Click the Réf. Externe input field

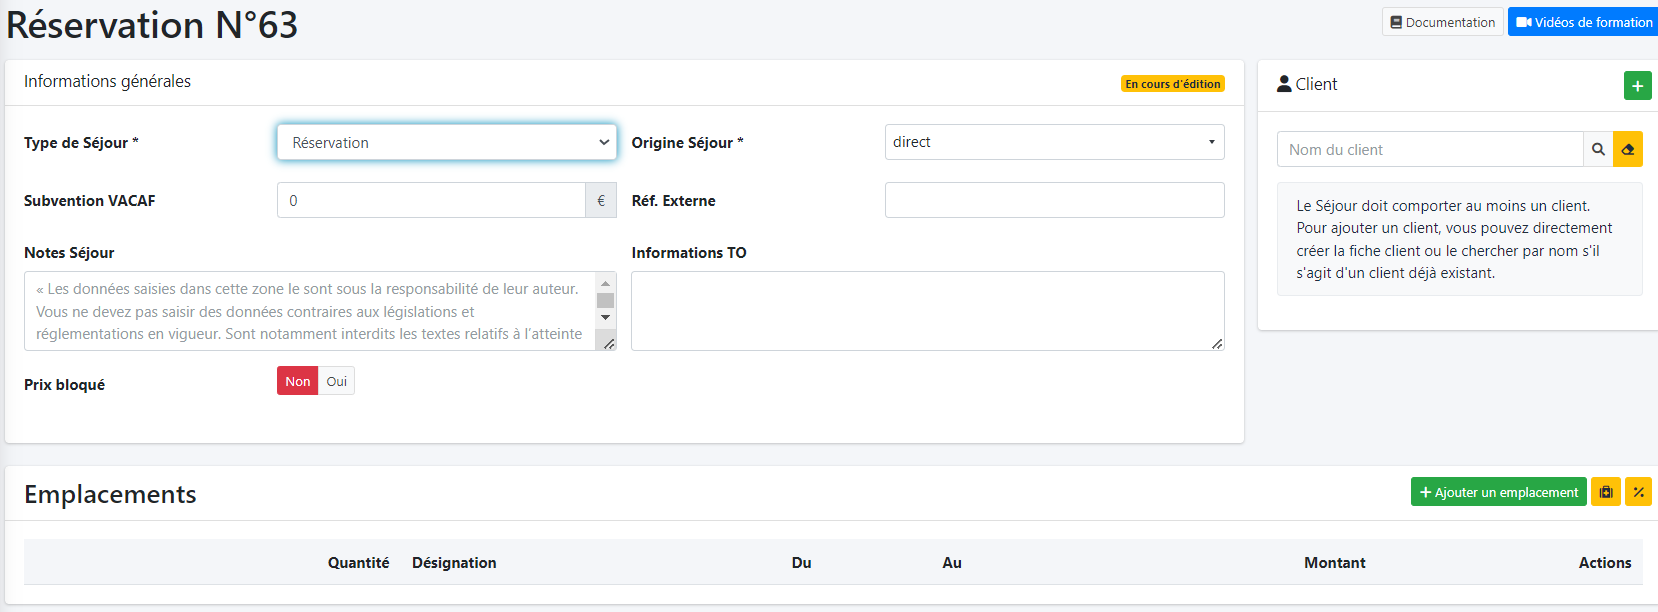1054,200
